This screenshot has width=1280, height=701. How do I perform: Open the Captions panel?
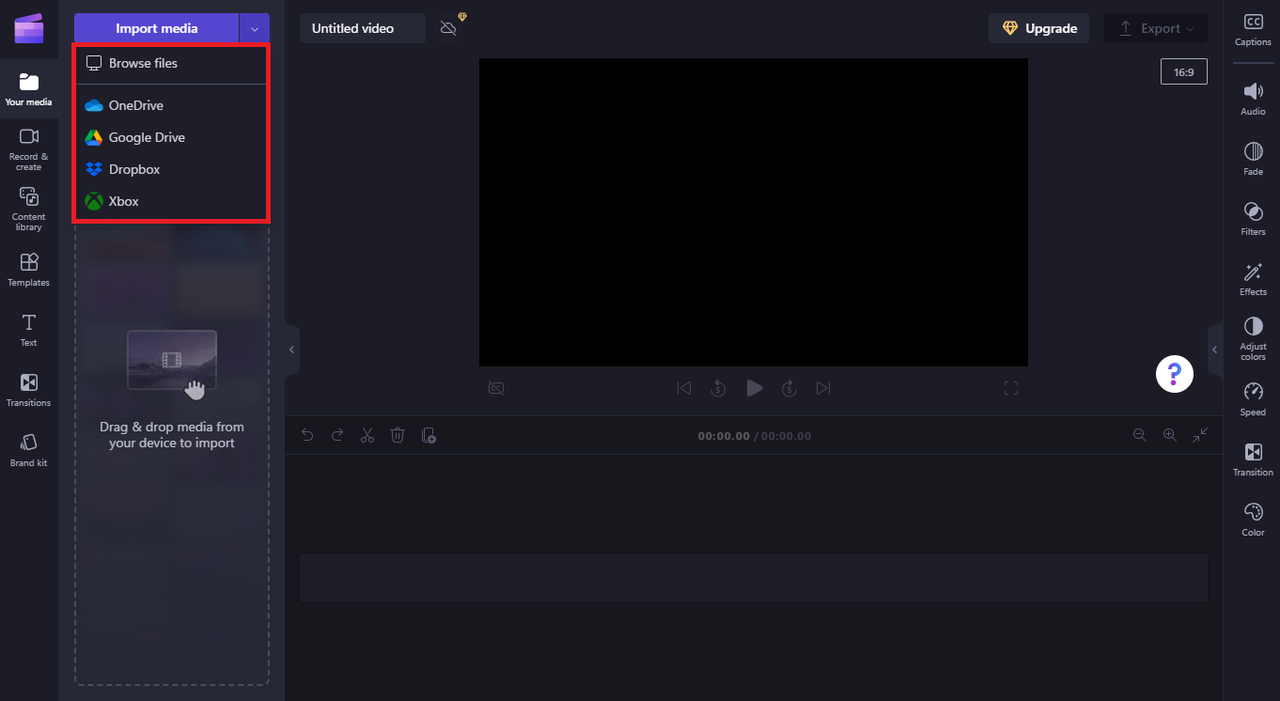click(1253, 30)
